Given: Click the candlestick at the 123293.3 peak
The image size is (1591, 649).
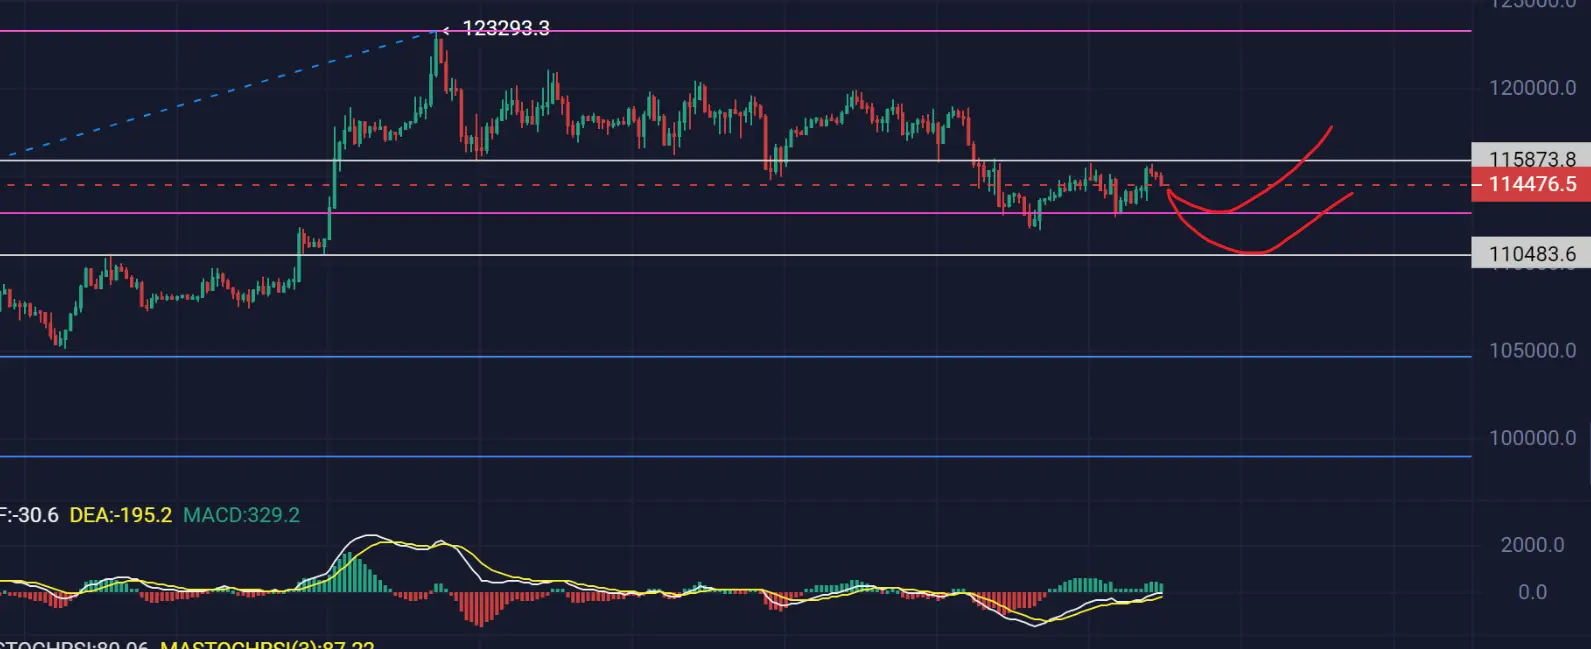Looking at the screenshot, I should 437,59.
